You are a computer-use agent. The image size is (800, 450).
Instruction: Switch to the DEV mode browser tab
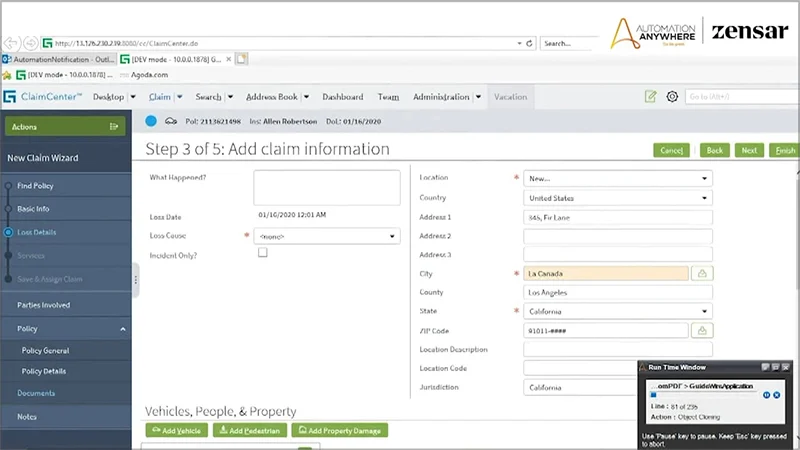[177, 59]
